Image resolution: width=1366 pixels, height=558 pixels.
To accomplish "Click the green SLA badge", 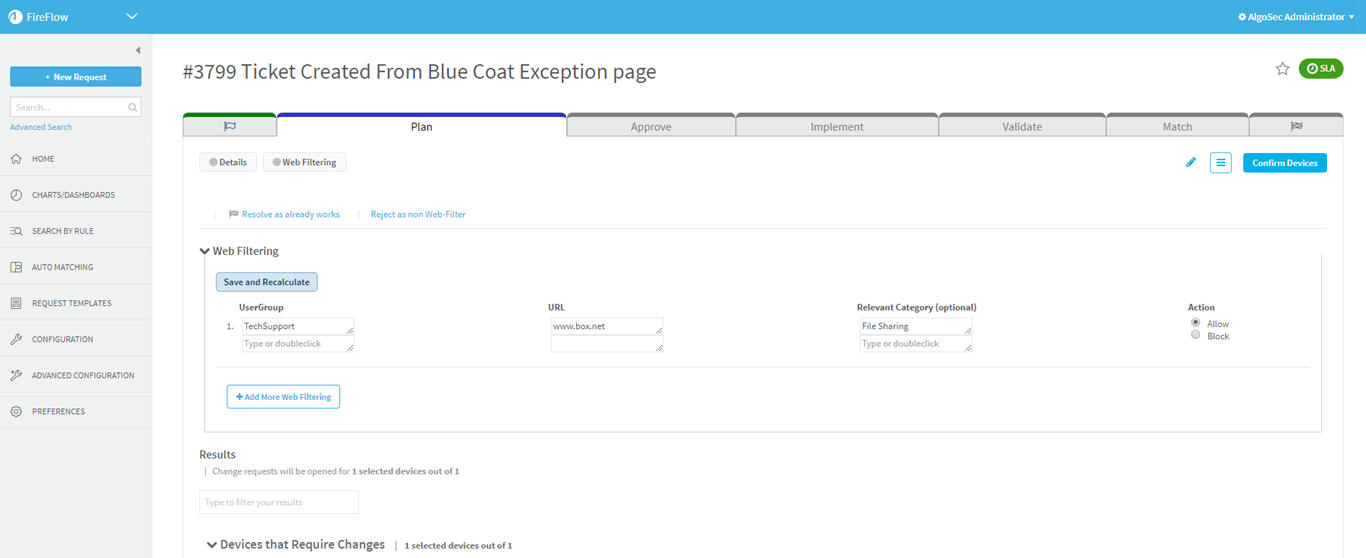I will click(1320, 69).
